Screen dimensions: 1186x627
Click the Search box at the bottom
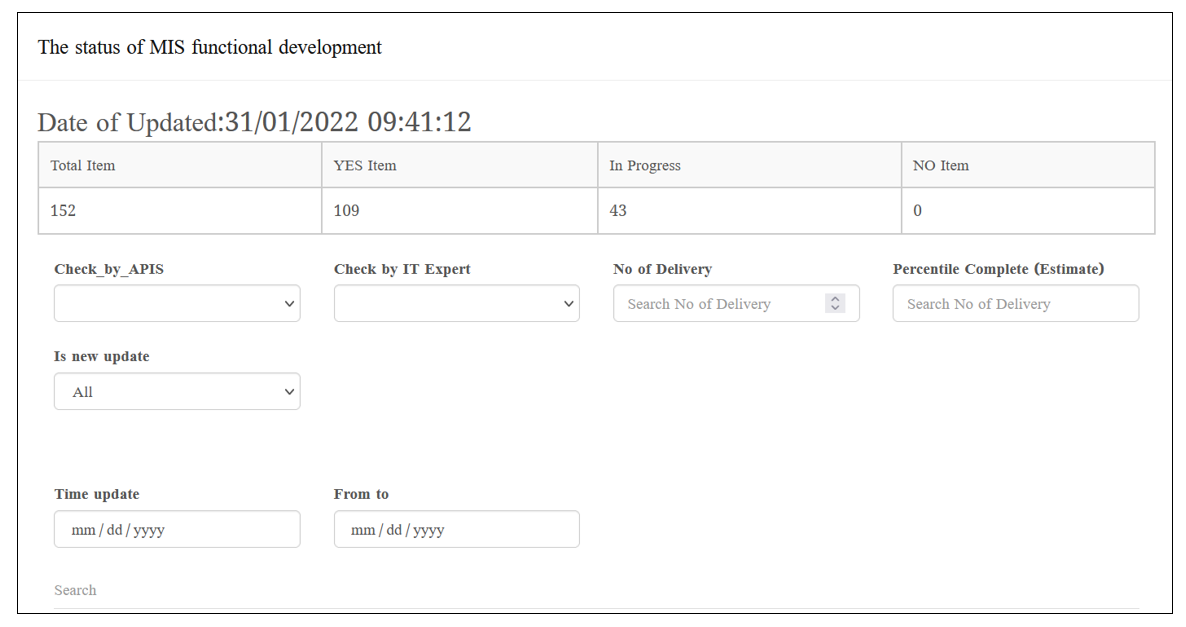click(x=595, y=591)
